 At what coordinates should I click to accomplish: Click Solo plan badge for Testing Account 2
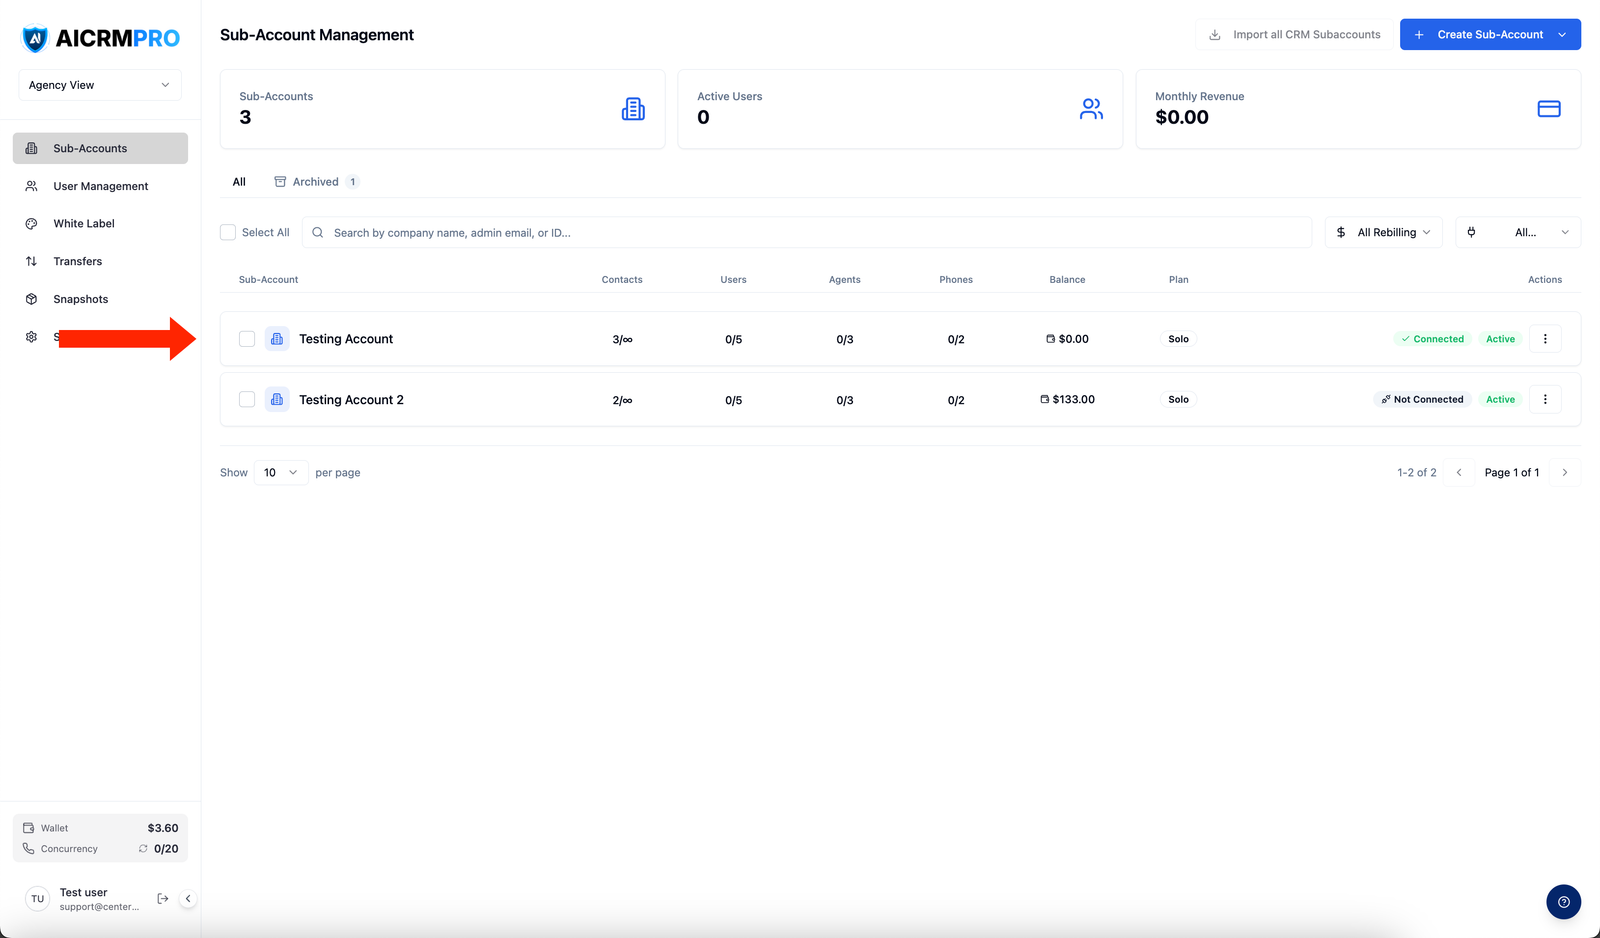[x=1179, y=399]
